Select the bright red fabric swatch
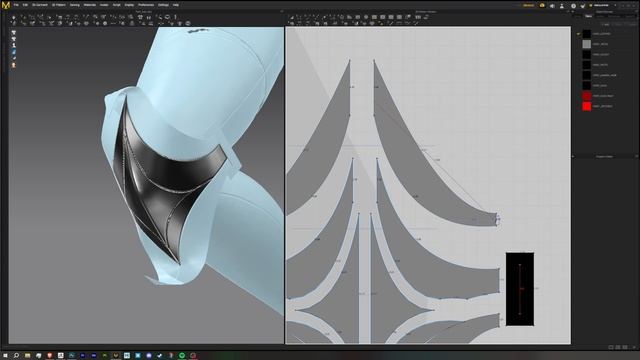The height and width of the screenshot is (360, 640). point(587,106)
